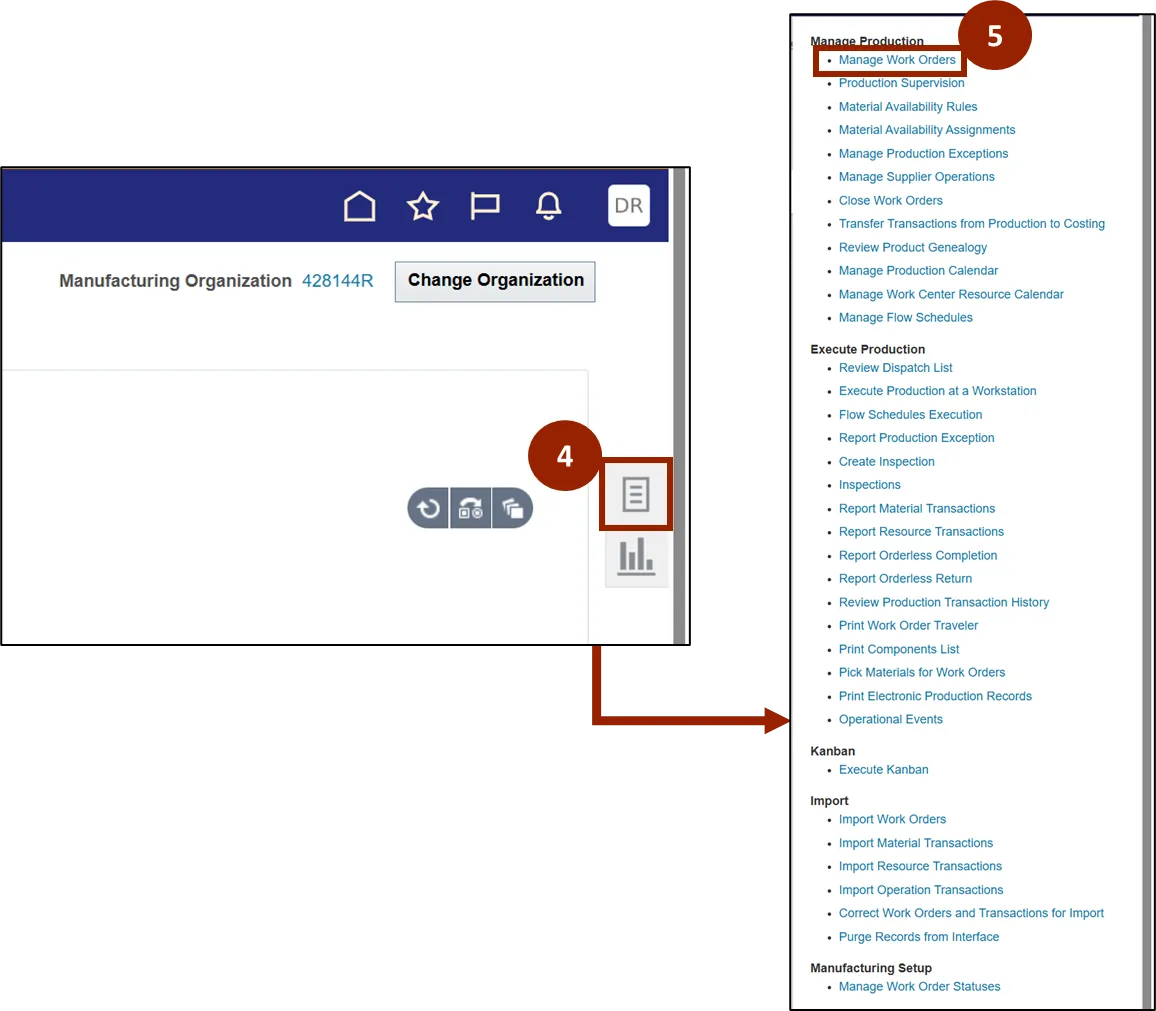Screen dimensions: 1156x1011
Task: Open Flow Schedules Execution
Action: [x=910, y=414]
